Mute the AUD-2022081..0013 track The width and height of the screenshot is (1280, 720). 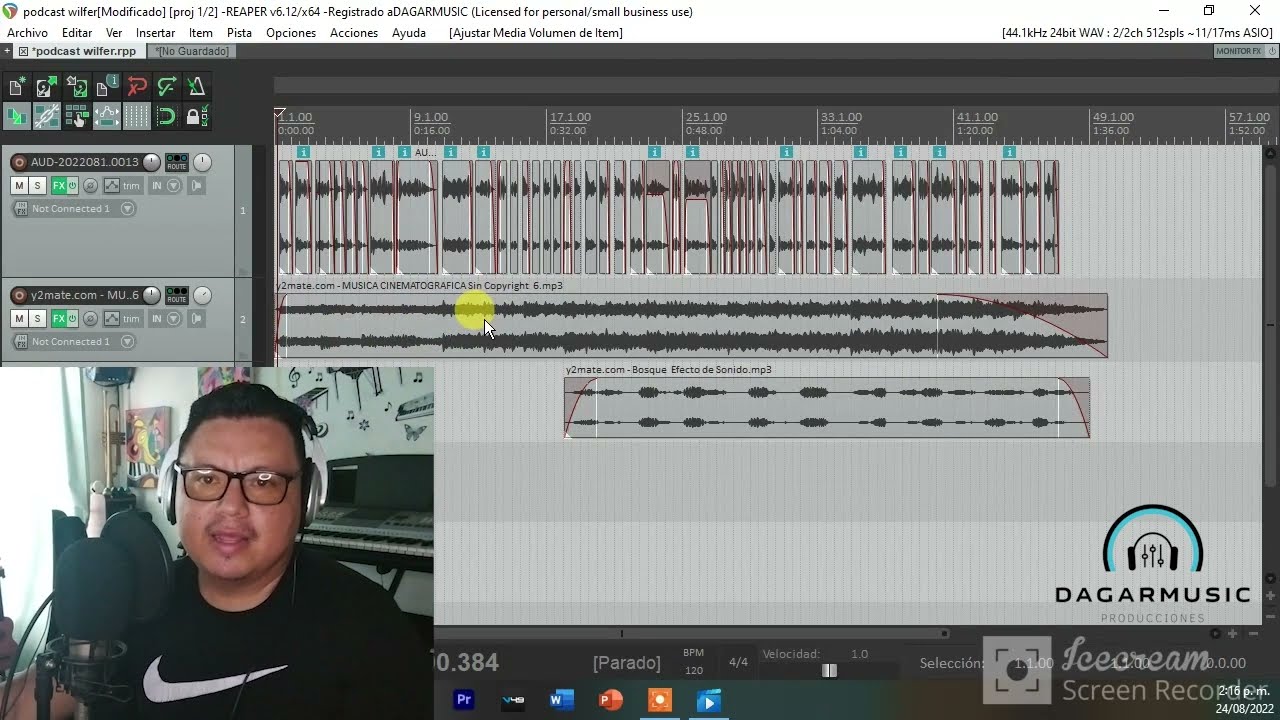[x=19, y=185]
